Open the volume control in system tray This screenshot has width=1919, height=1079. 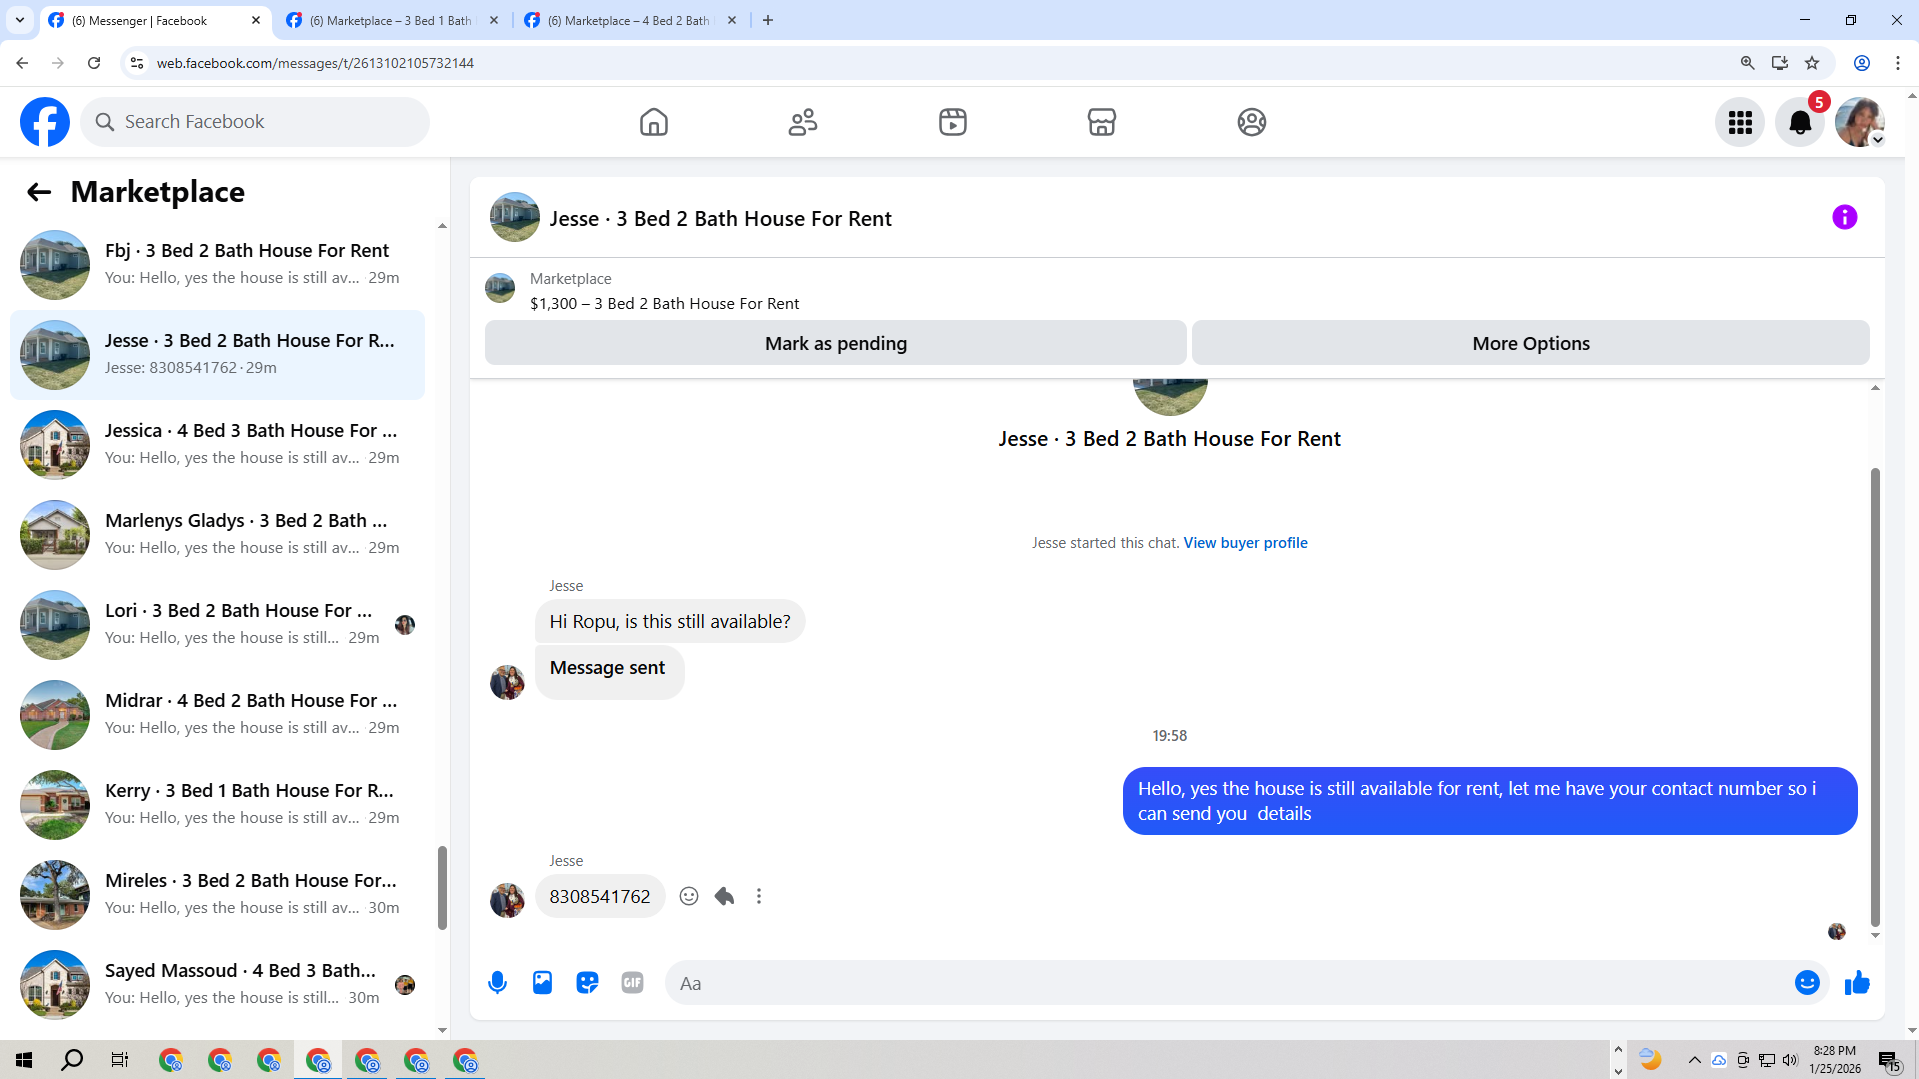tap(1790, 1060)
